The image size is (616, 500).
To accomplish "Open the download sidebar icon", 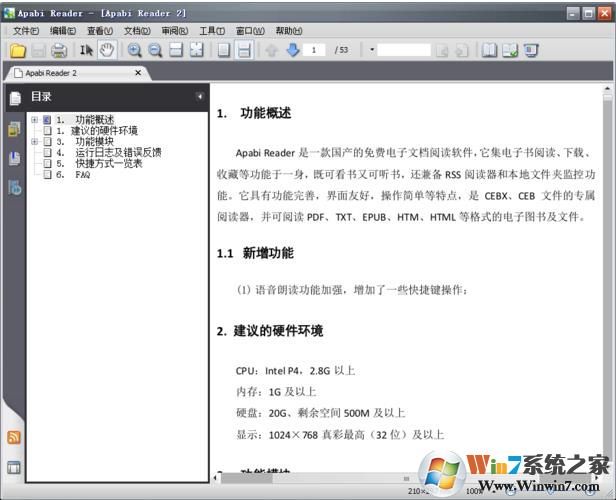I will (15, 158).
